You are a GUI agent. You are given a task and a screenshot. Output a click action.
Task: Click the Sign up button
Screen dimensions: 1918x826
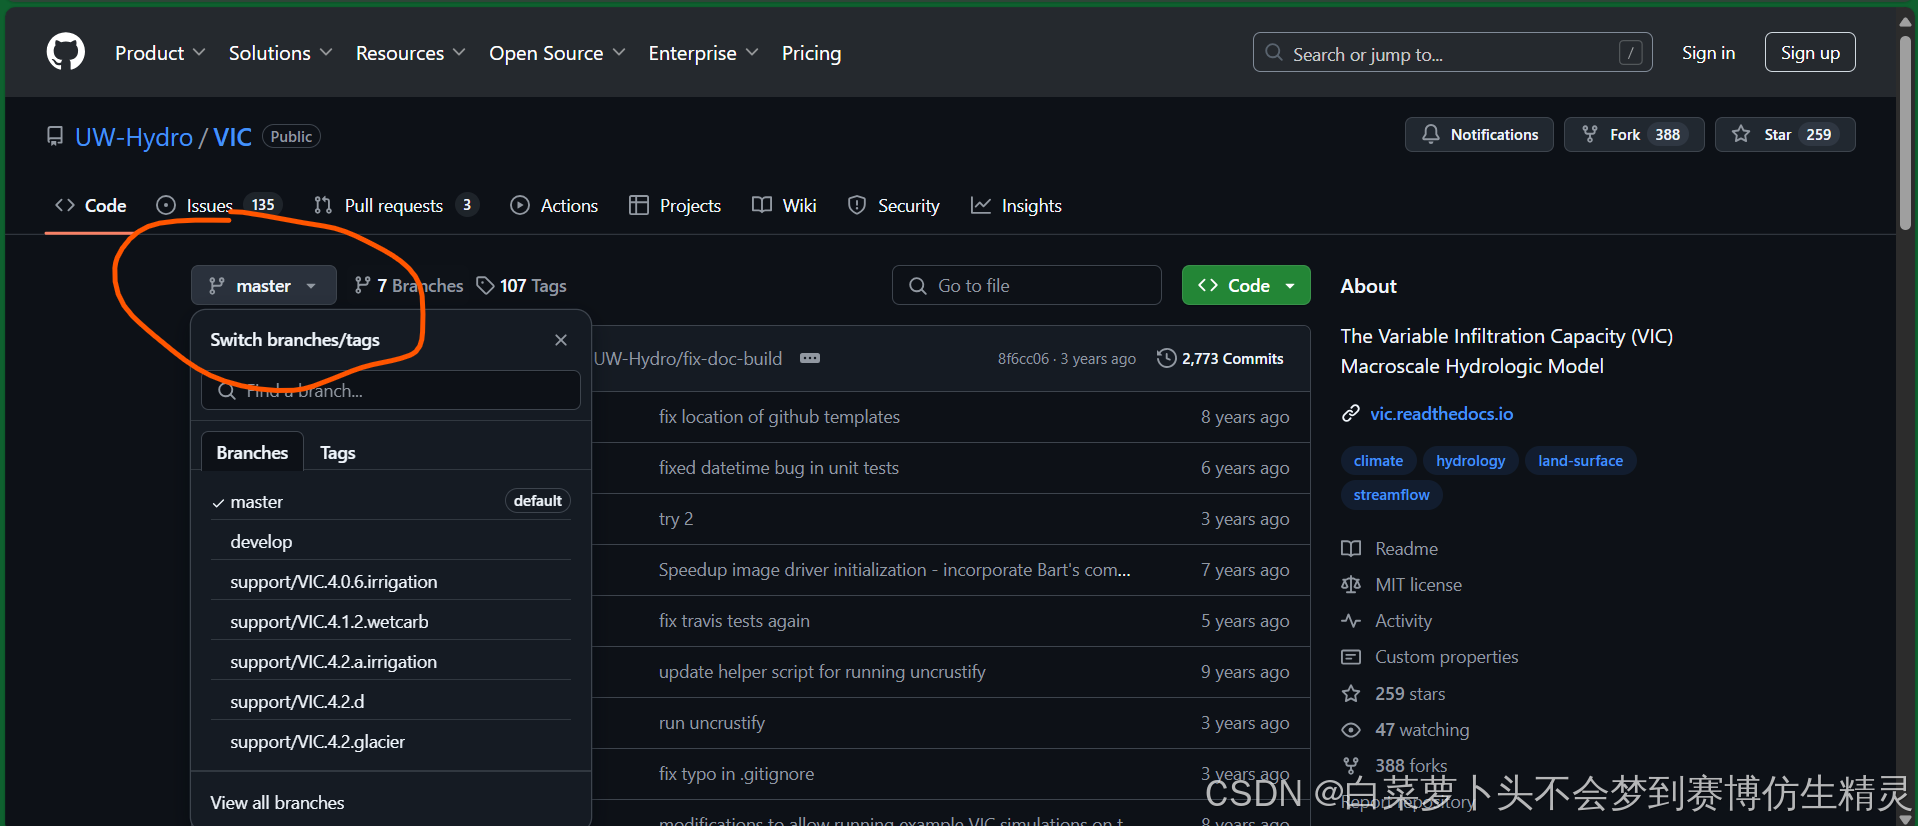coord(1810,53)
